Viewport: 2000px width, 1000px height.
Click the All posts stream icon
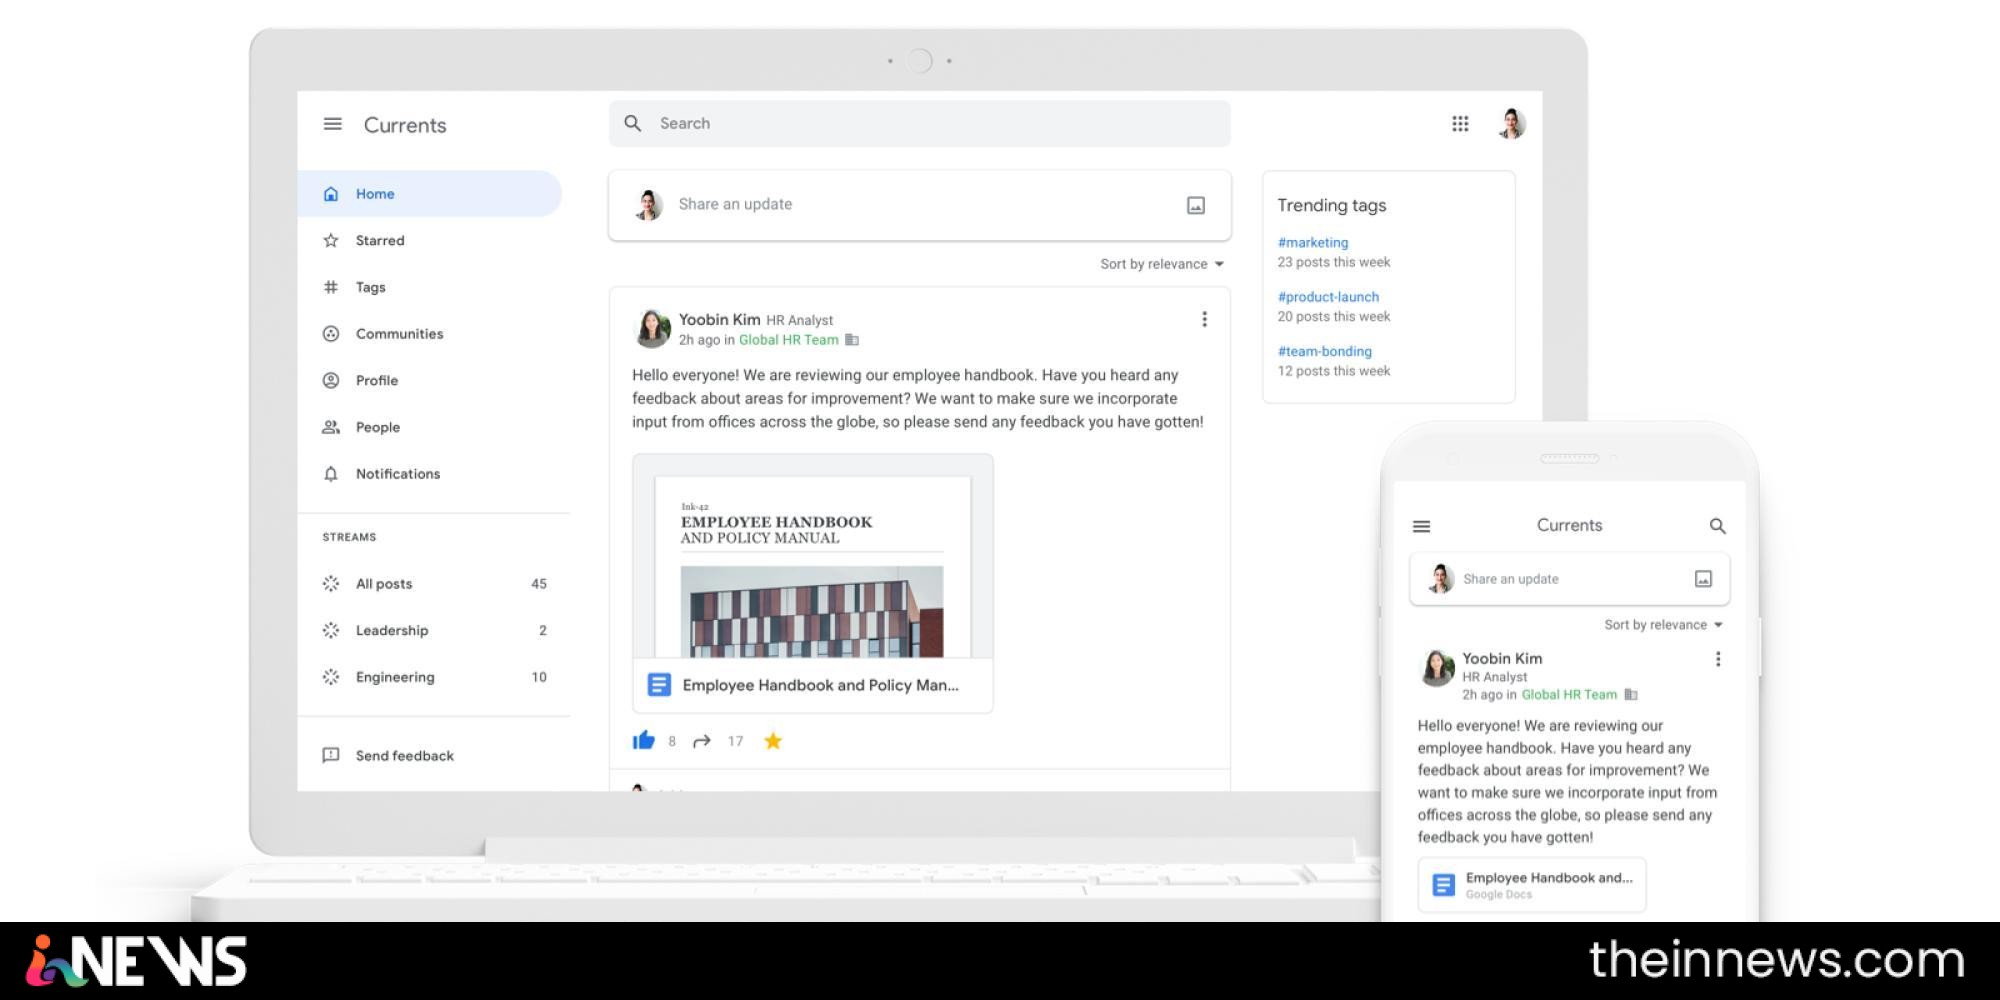pos(331,584)
